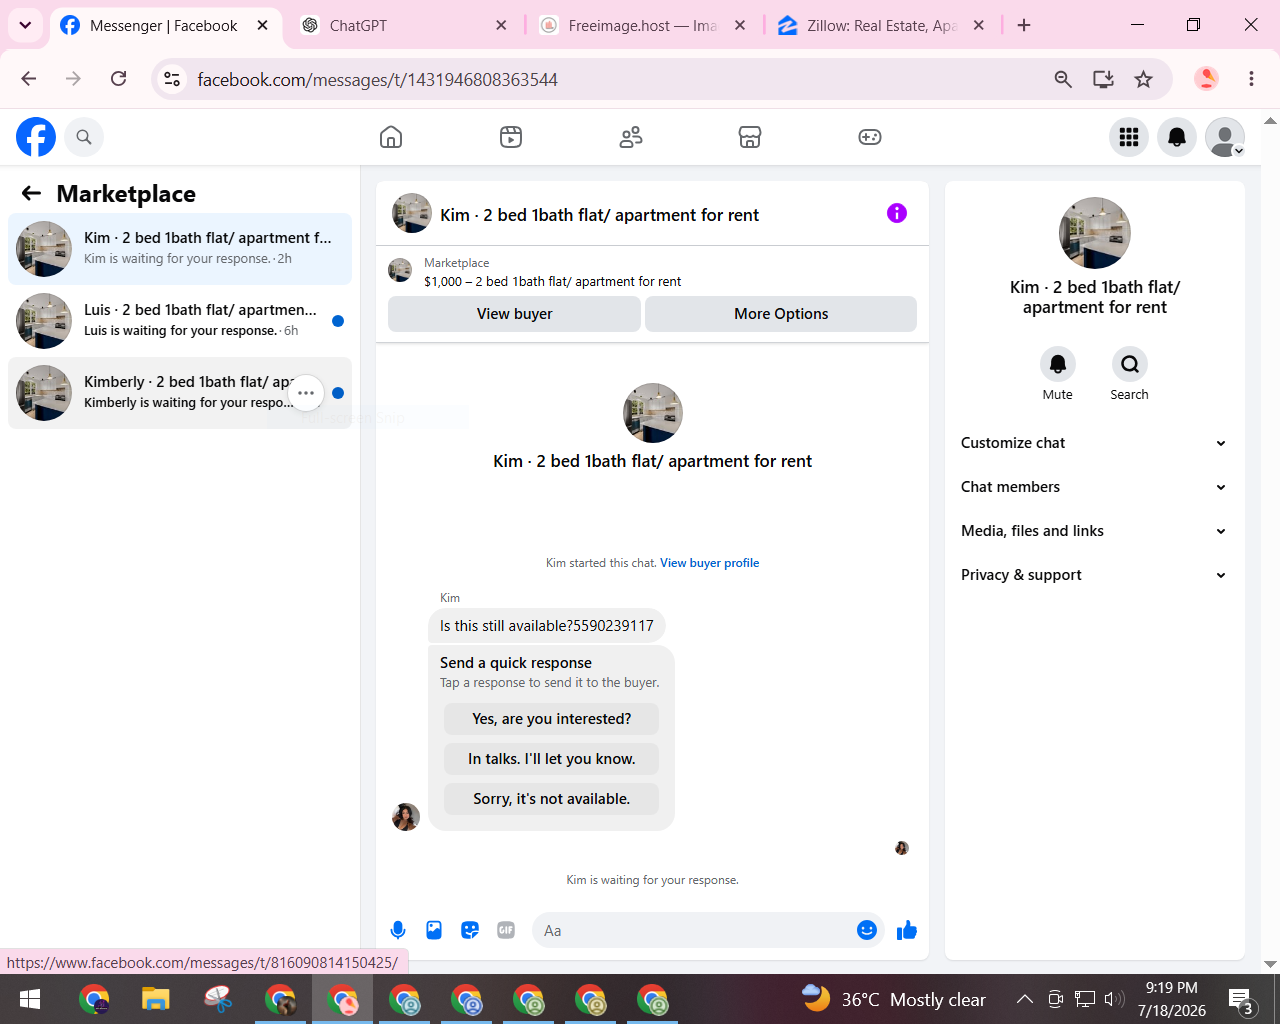
Task: Open the Reels video icon
Action: (511, 137)
